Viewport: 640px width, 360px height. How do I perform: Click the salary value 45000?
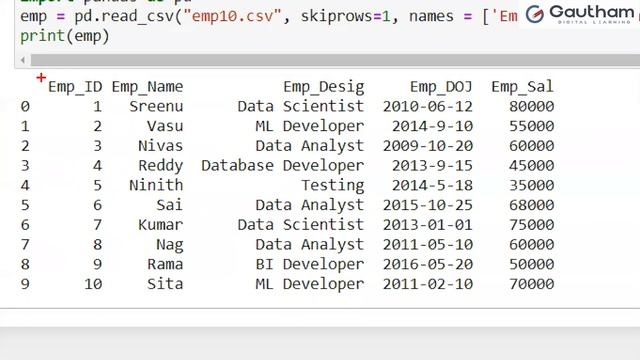tap(531, 165)
